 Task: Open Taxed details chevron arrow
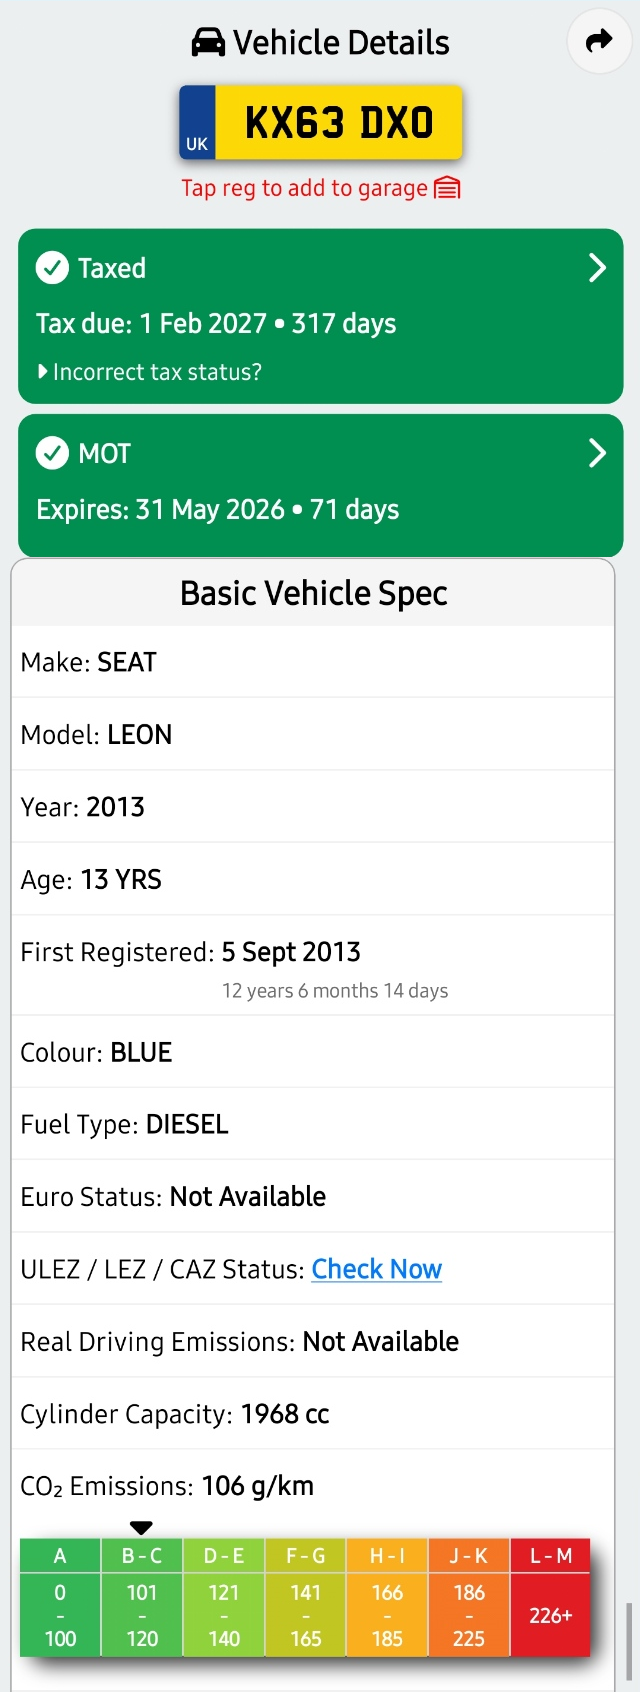(597, 268)
